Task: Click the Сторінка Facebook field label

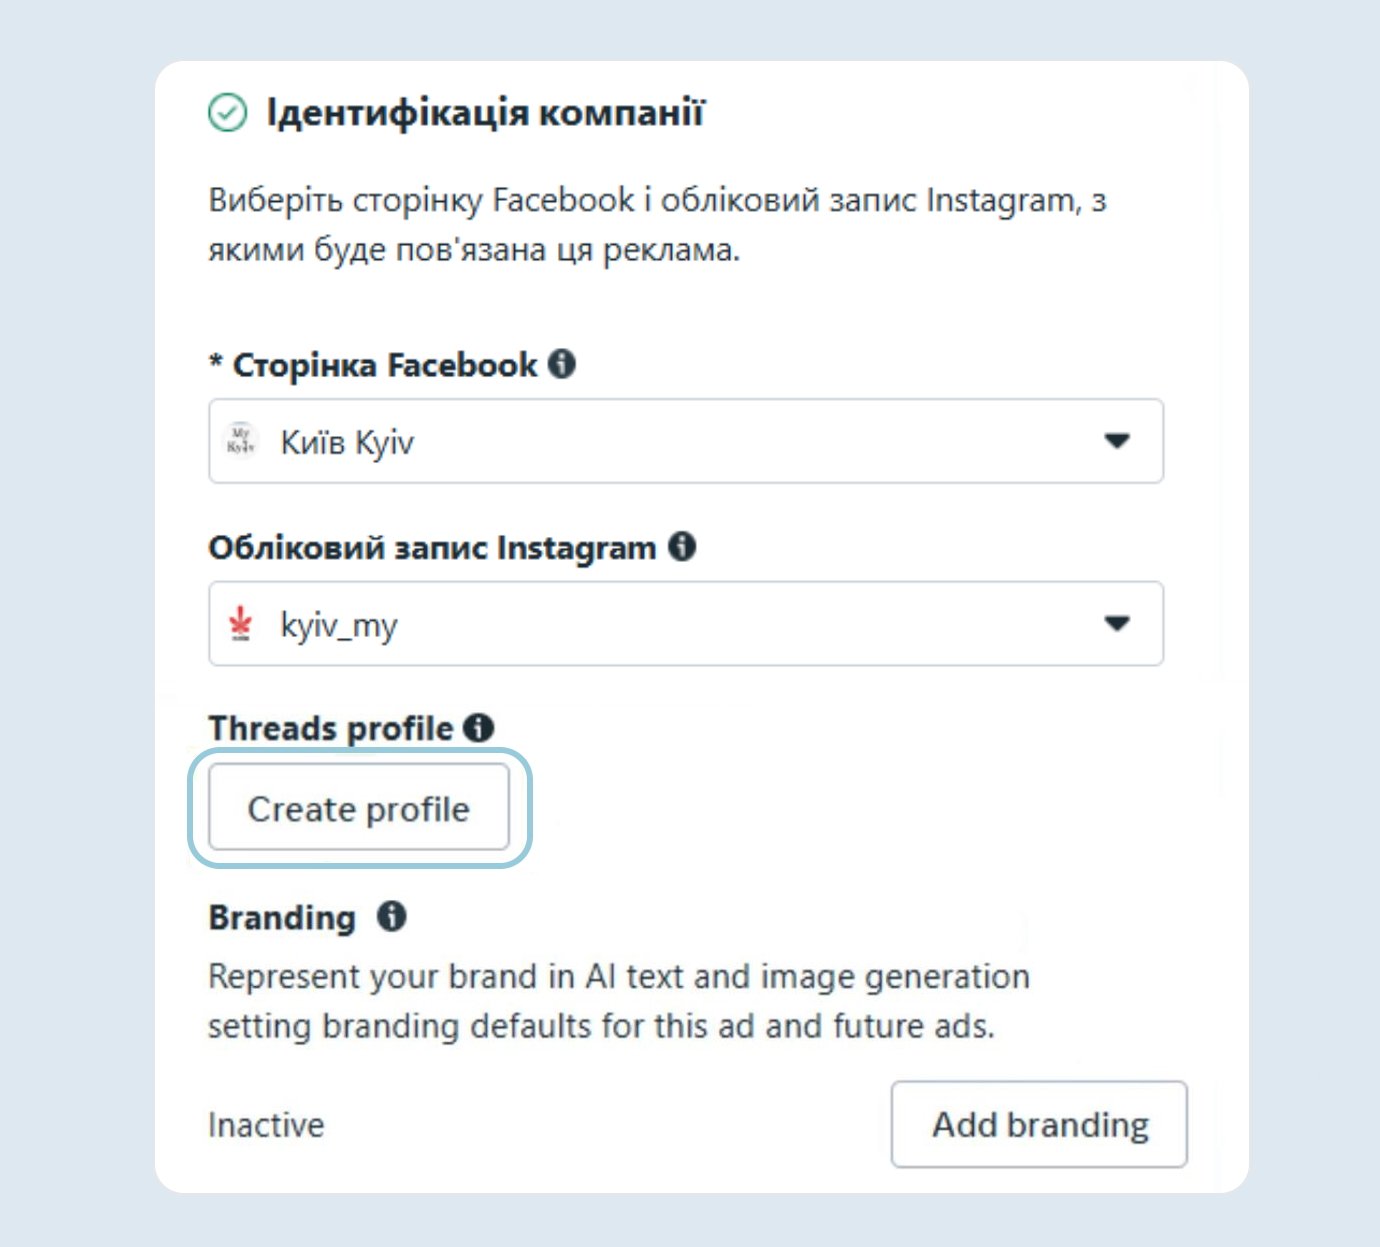Action: click(x=384, y=365)
